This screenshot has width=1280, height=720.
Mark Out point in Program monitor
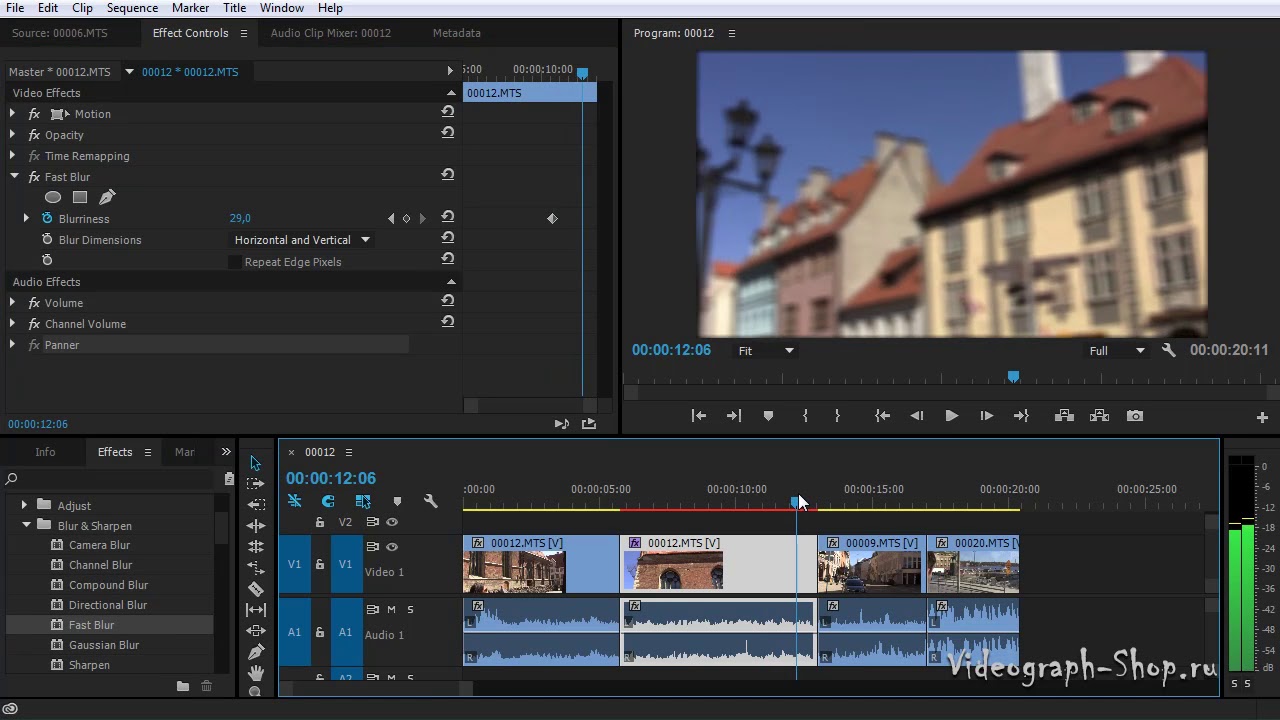pyautogui.click(x=837, y=416)
